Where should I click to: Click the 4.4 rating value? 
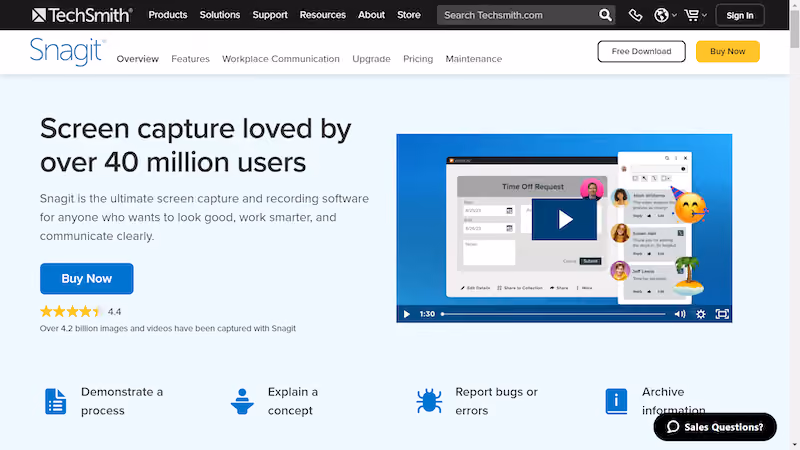[x=114, y=312]
